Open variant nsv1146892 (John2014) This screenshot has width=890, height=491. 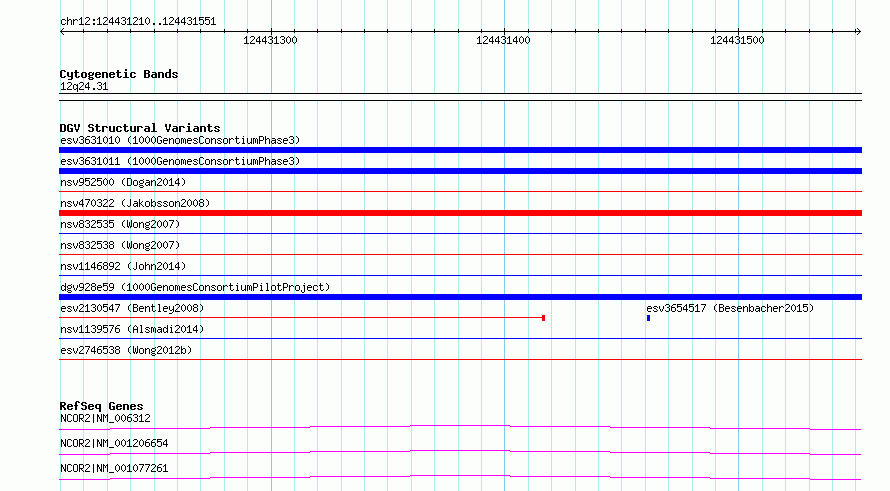tap(123, 266)
